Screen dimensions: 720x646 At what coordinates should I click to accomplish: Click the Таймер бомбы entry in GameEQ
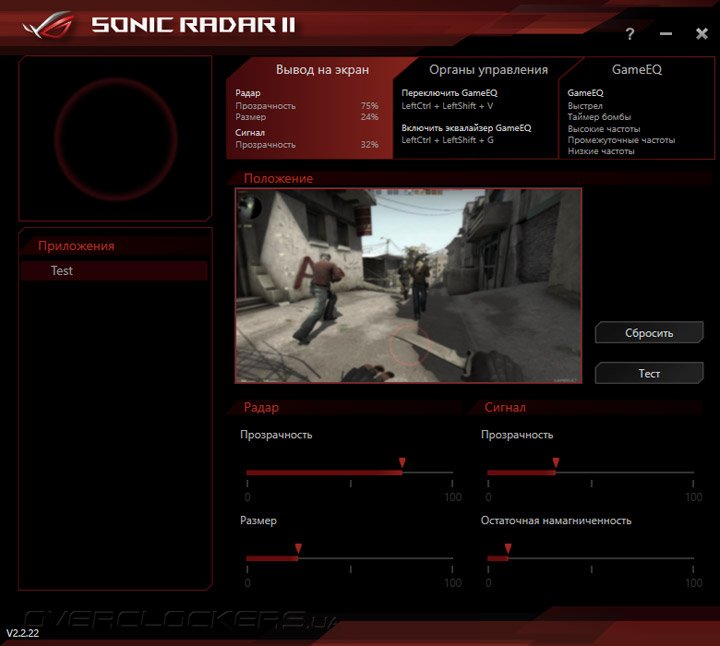pos(599,117)
